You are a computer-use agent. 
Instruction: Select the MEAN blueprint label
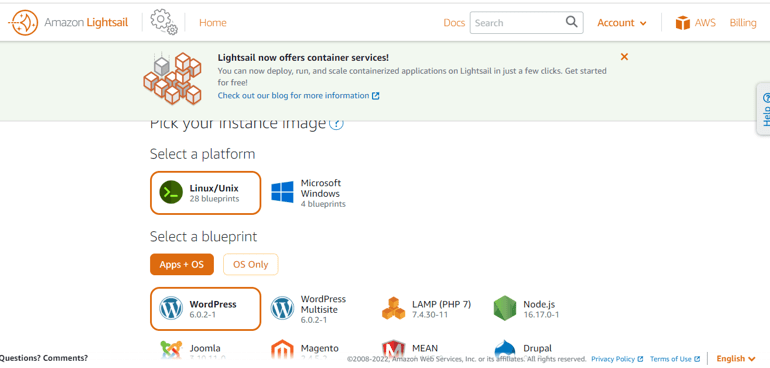pyautogui.click(x=425, y=348)
